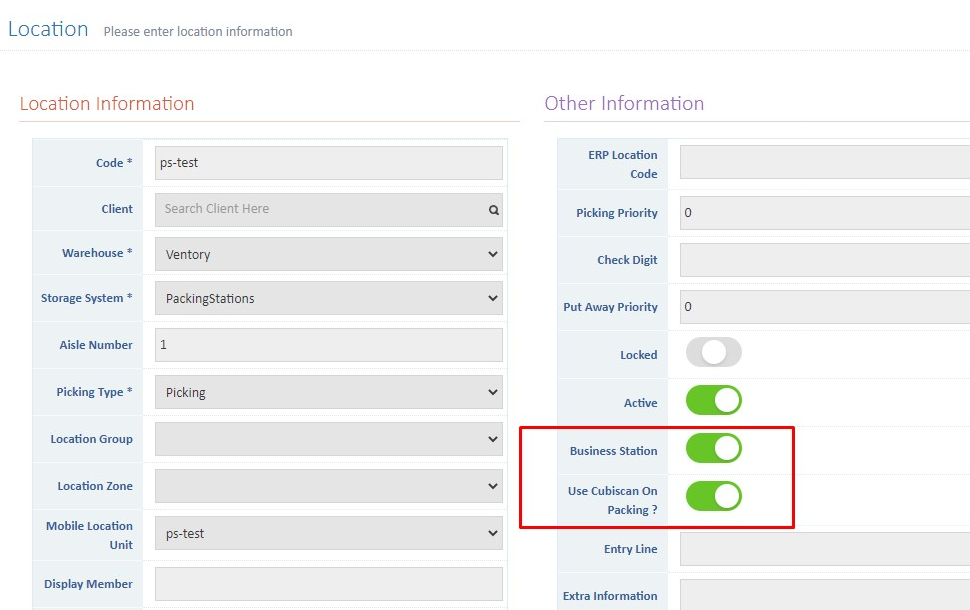The width and height of the screenshot is (970, 610).
Task: Turn off the Business Station switch
Action: [713, 449]
